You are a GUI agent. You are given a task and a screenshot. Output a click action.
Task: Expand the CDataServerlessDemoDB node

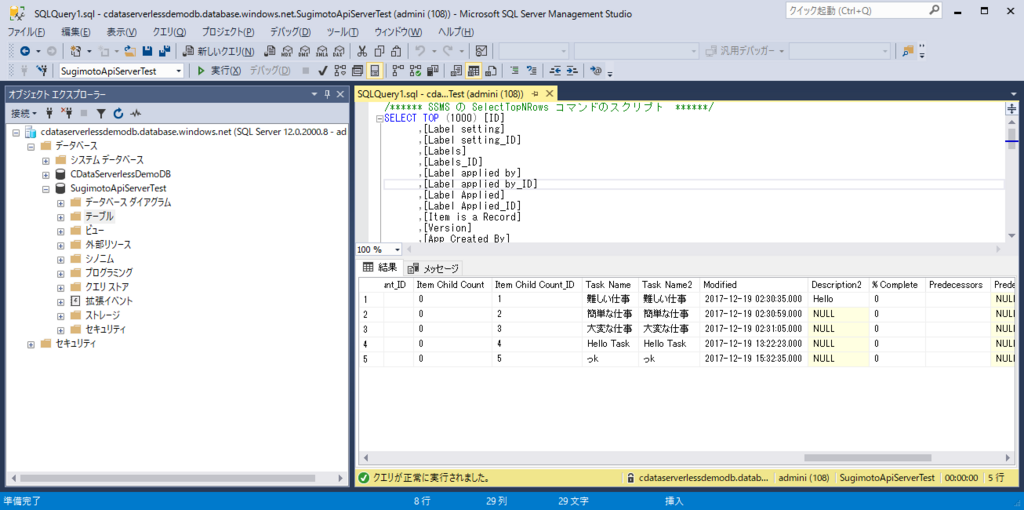(x=46, y=174)
